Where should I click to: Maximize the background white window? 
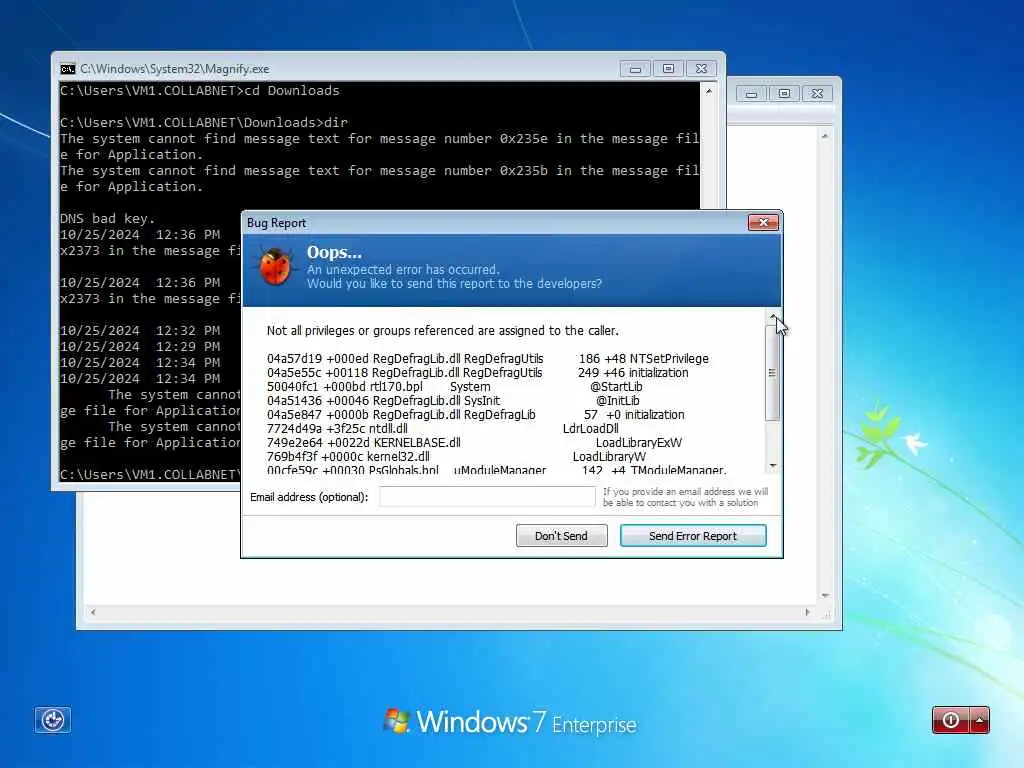click(784, 93)
